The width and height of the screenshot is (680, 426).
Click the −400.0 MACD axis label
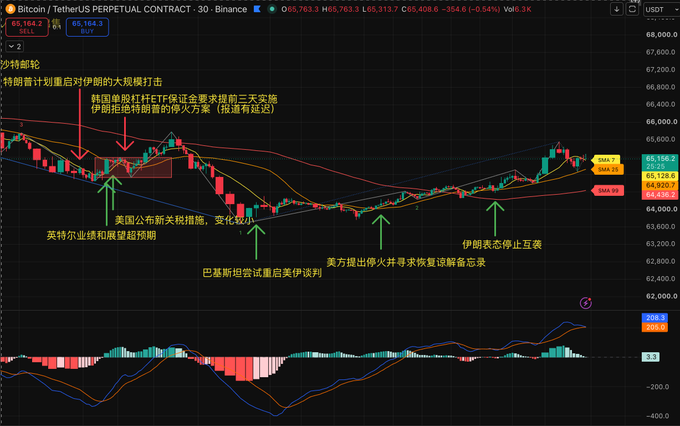tap(657, 416)
